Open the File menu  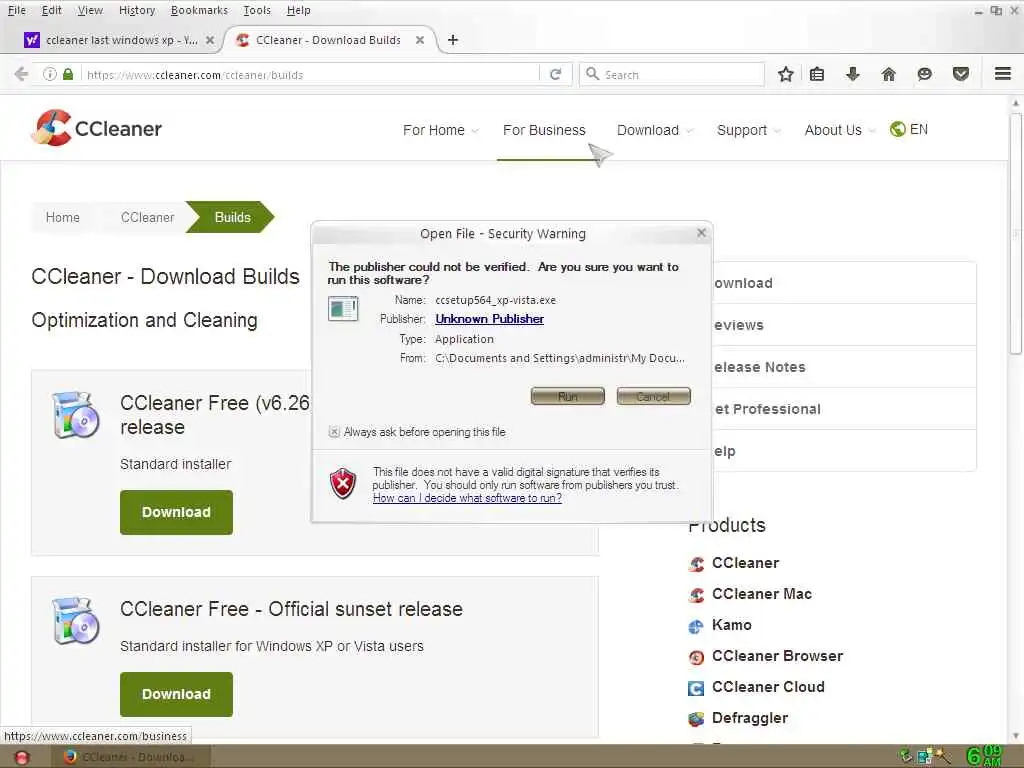(x=16, y=10)
